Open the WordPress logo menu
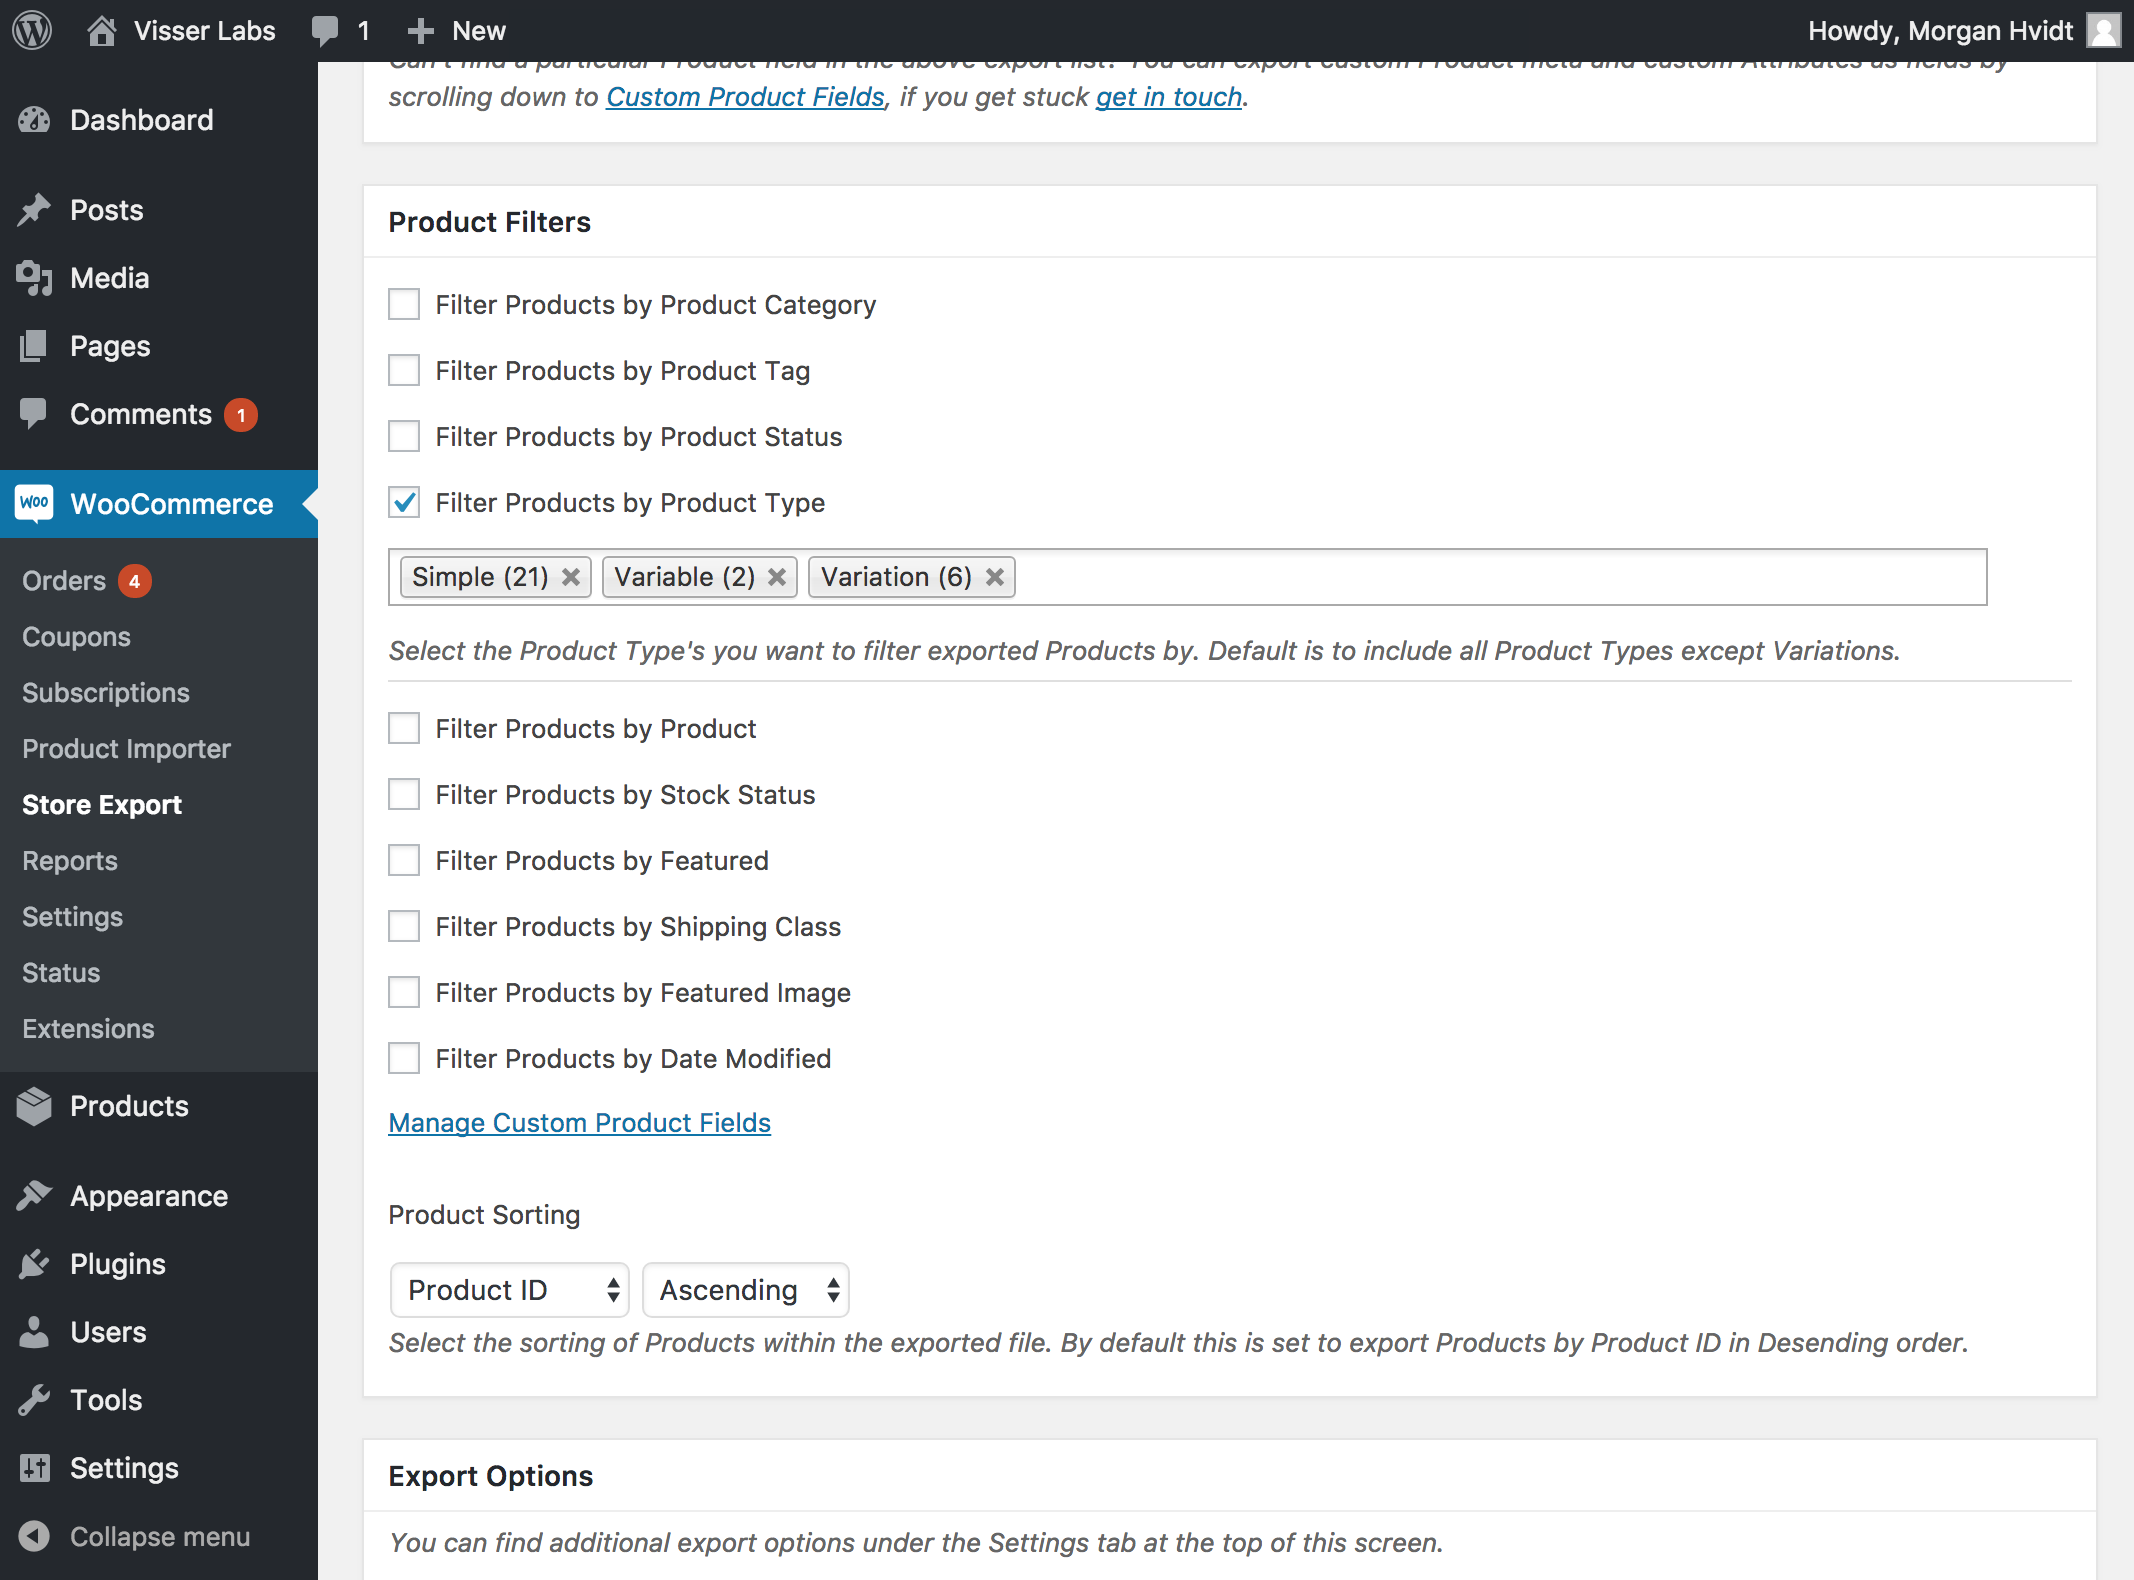The height and width of the screenshot is (1580, 2134). point(32,30)
